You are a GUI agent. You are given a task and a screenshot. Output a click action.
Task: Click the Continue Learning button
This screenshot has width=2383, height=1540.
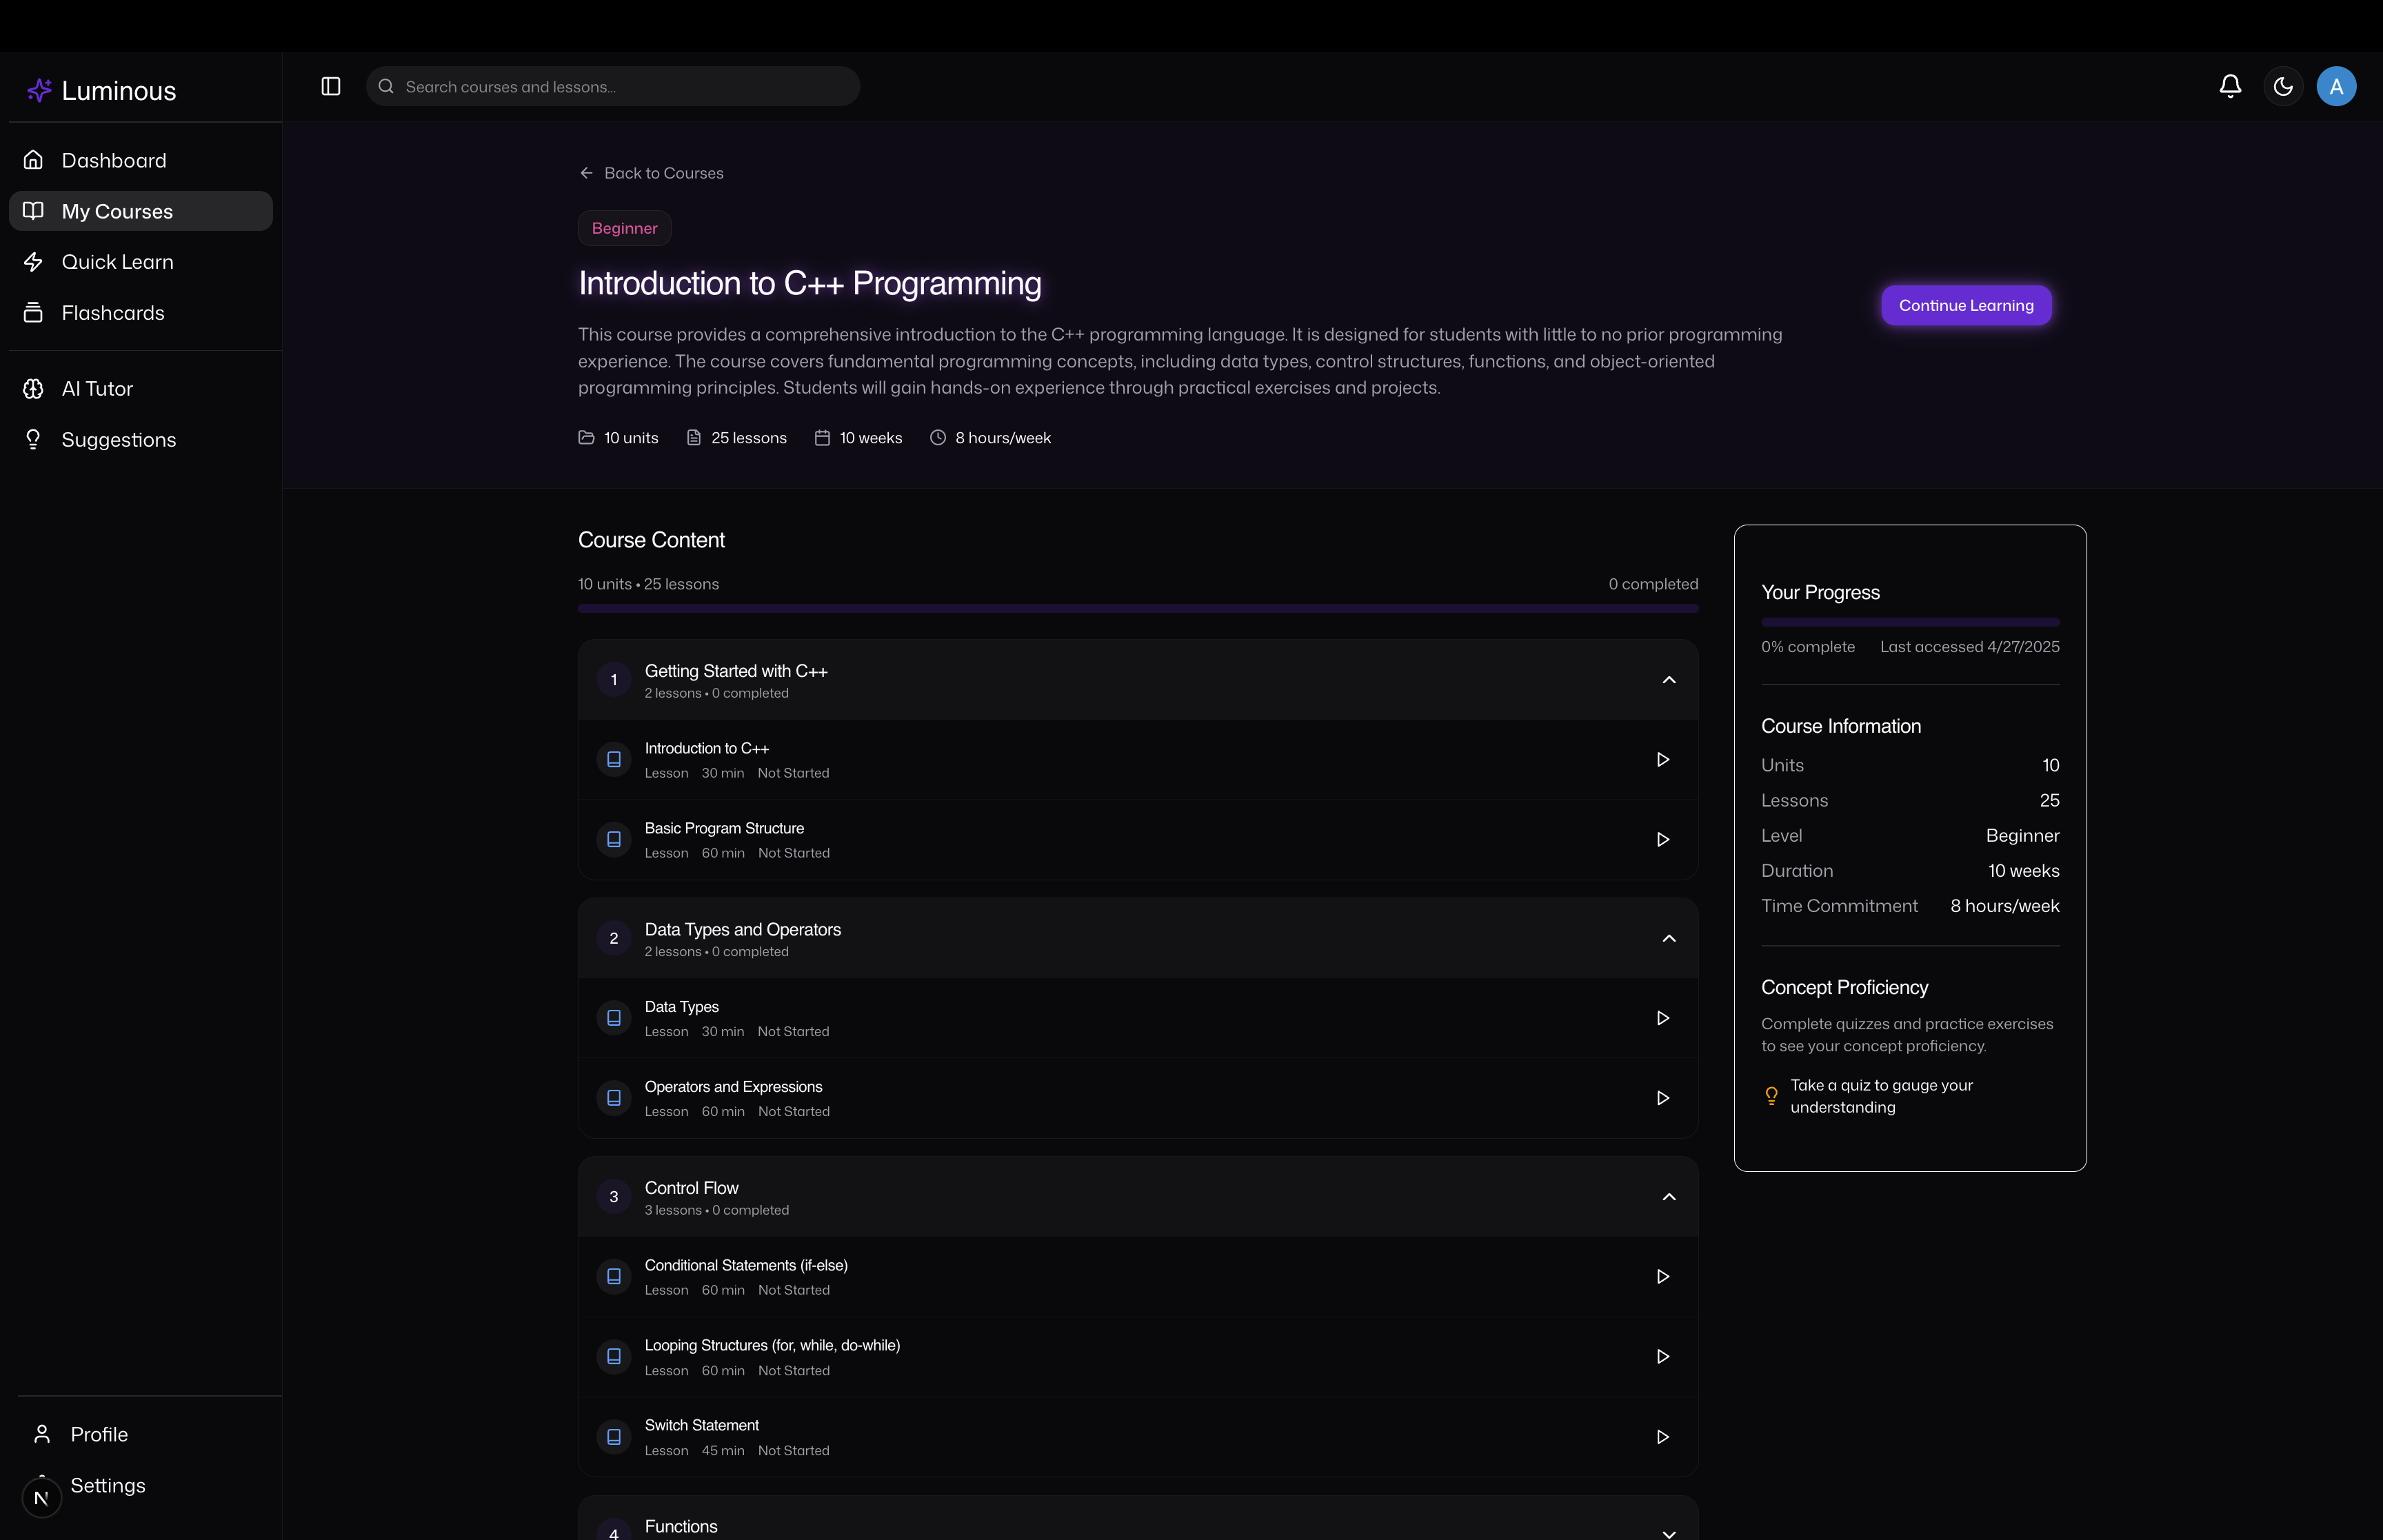tap(1965, 305)
